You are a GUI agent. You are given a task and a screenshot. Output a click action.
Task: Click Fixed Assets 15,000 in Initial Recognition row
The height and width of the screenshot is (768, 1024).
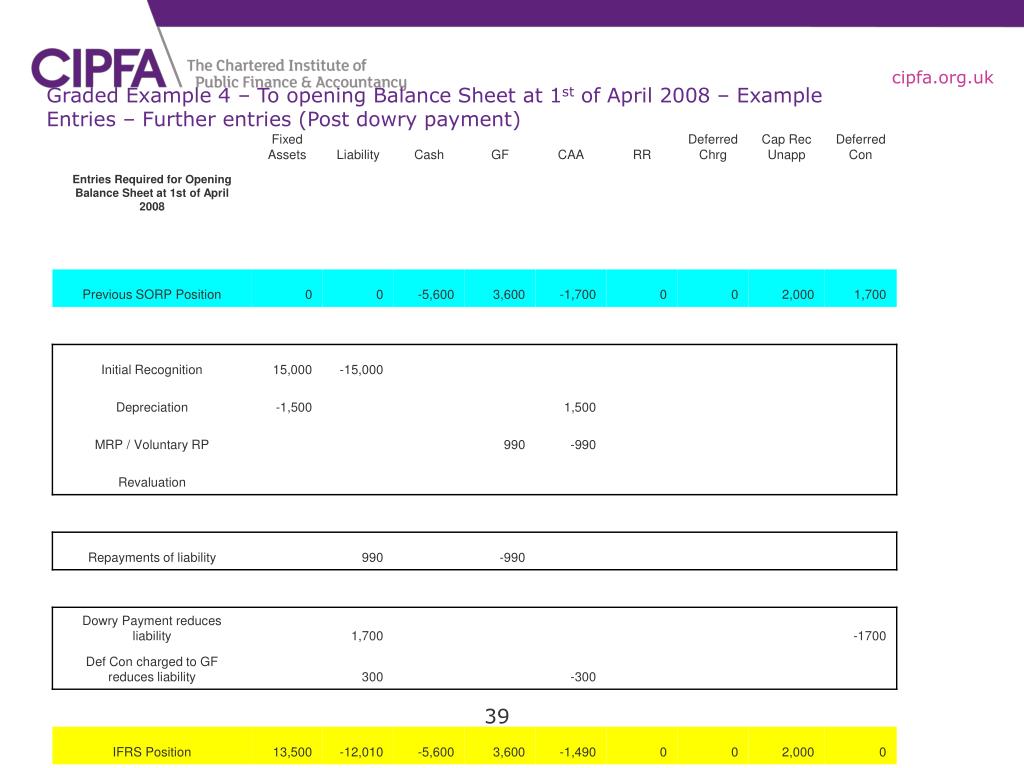click(293, 370)
